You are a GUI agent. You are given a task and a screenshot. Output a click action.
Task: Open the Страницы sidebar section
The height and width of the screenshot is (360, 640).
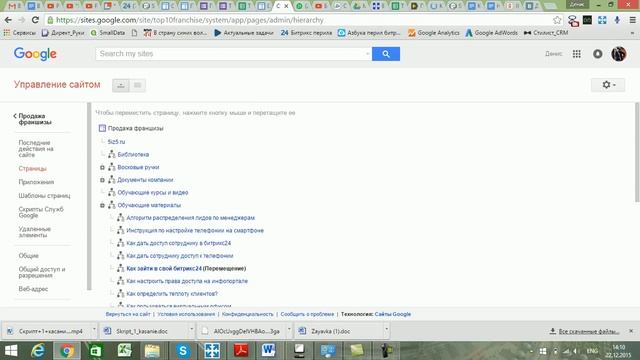click(x=33, y=169)
